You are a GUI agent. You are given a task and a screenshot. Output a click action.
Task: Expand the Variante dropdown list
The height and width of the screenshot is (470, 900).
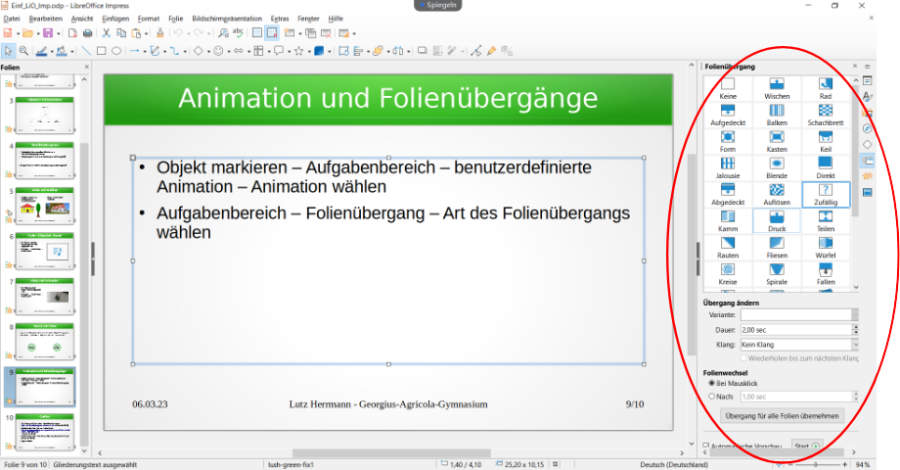[x=854, y=314]
